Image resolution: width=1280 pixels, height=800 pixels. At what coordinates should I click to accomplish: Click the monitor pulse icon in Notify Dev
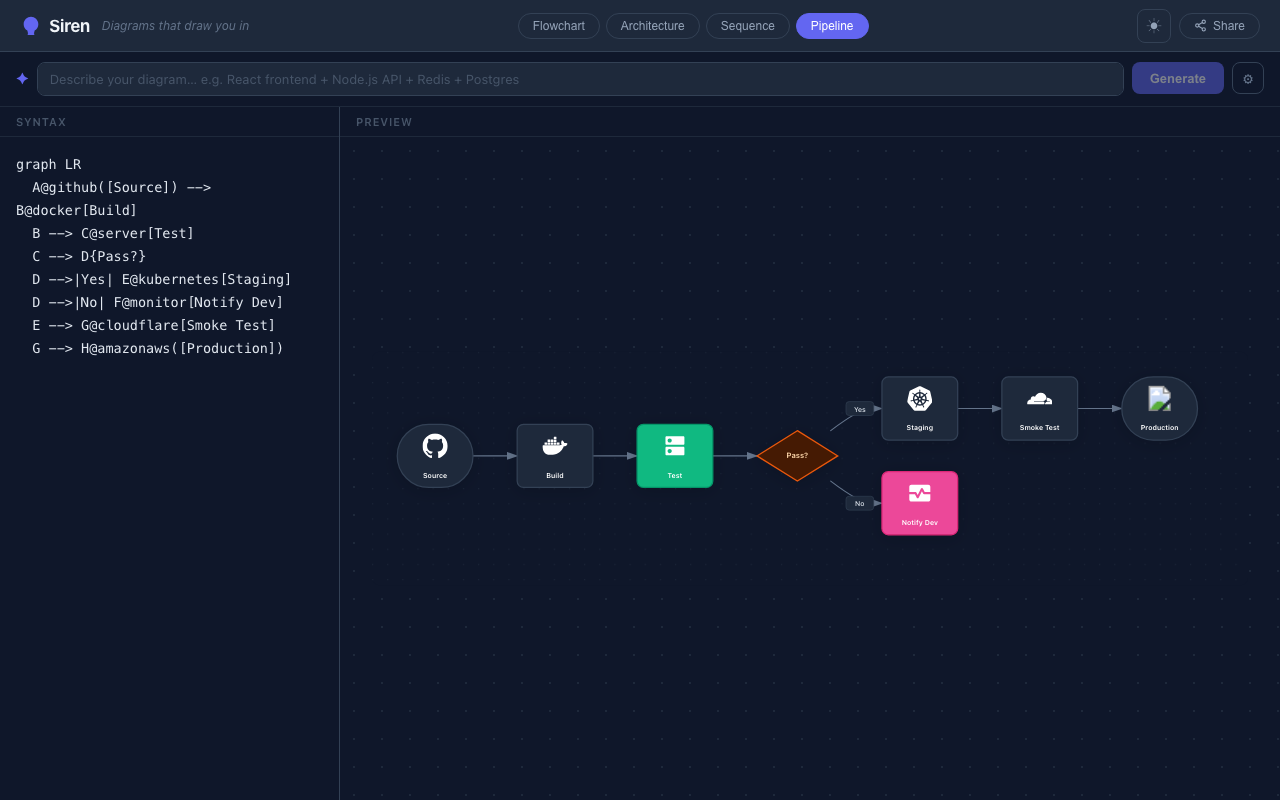tap(920, 493)
